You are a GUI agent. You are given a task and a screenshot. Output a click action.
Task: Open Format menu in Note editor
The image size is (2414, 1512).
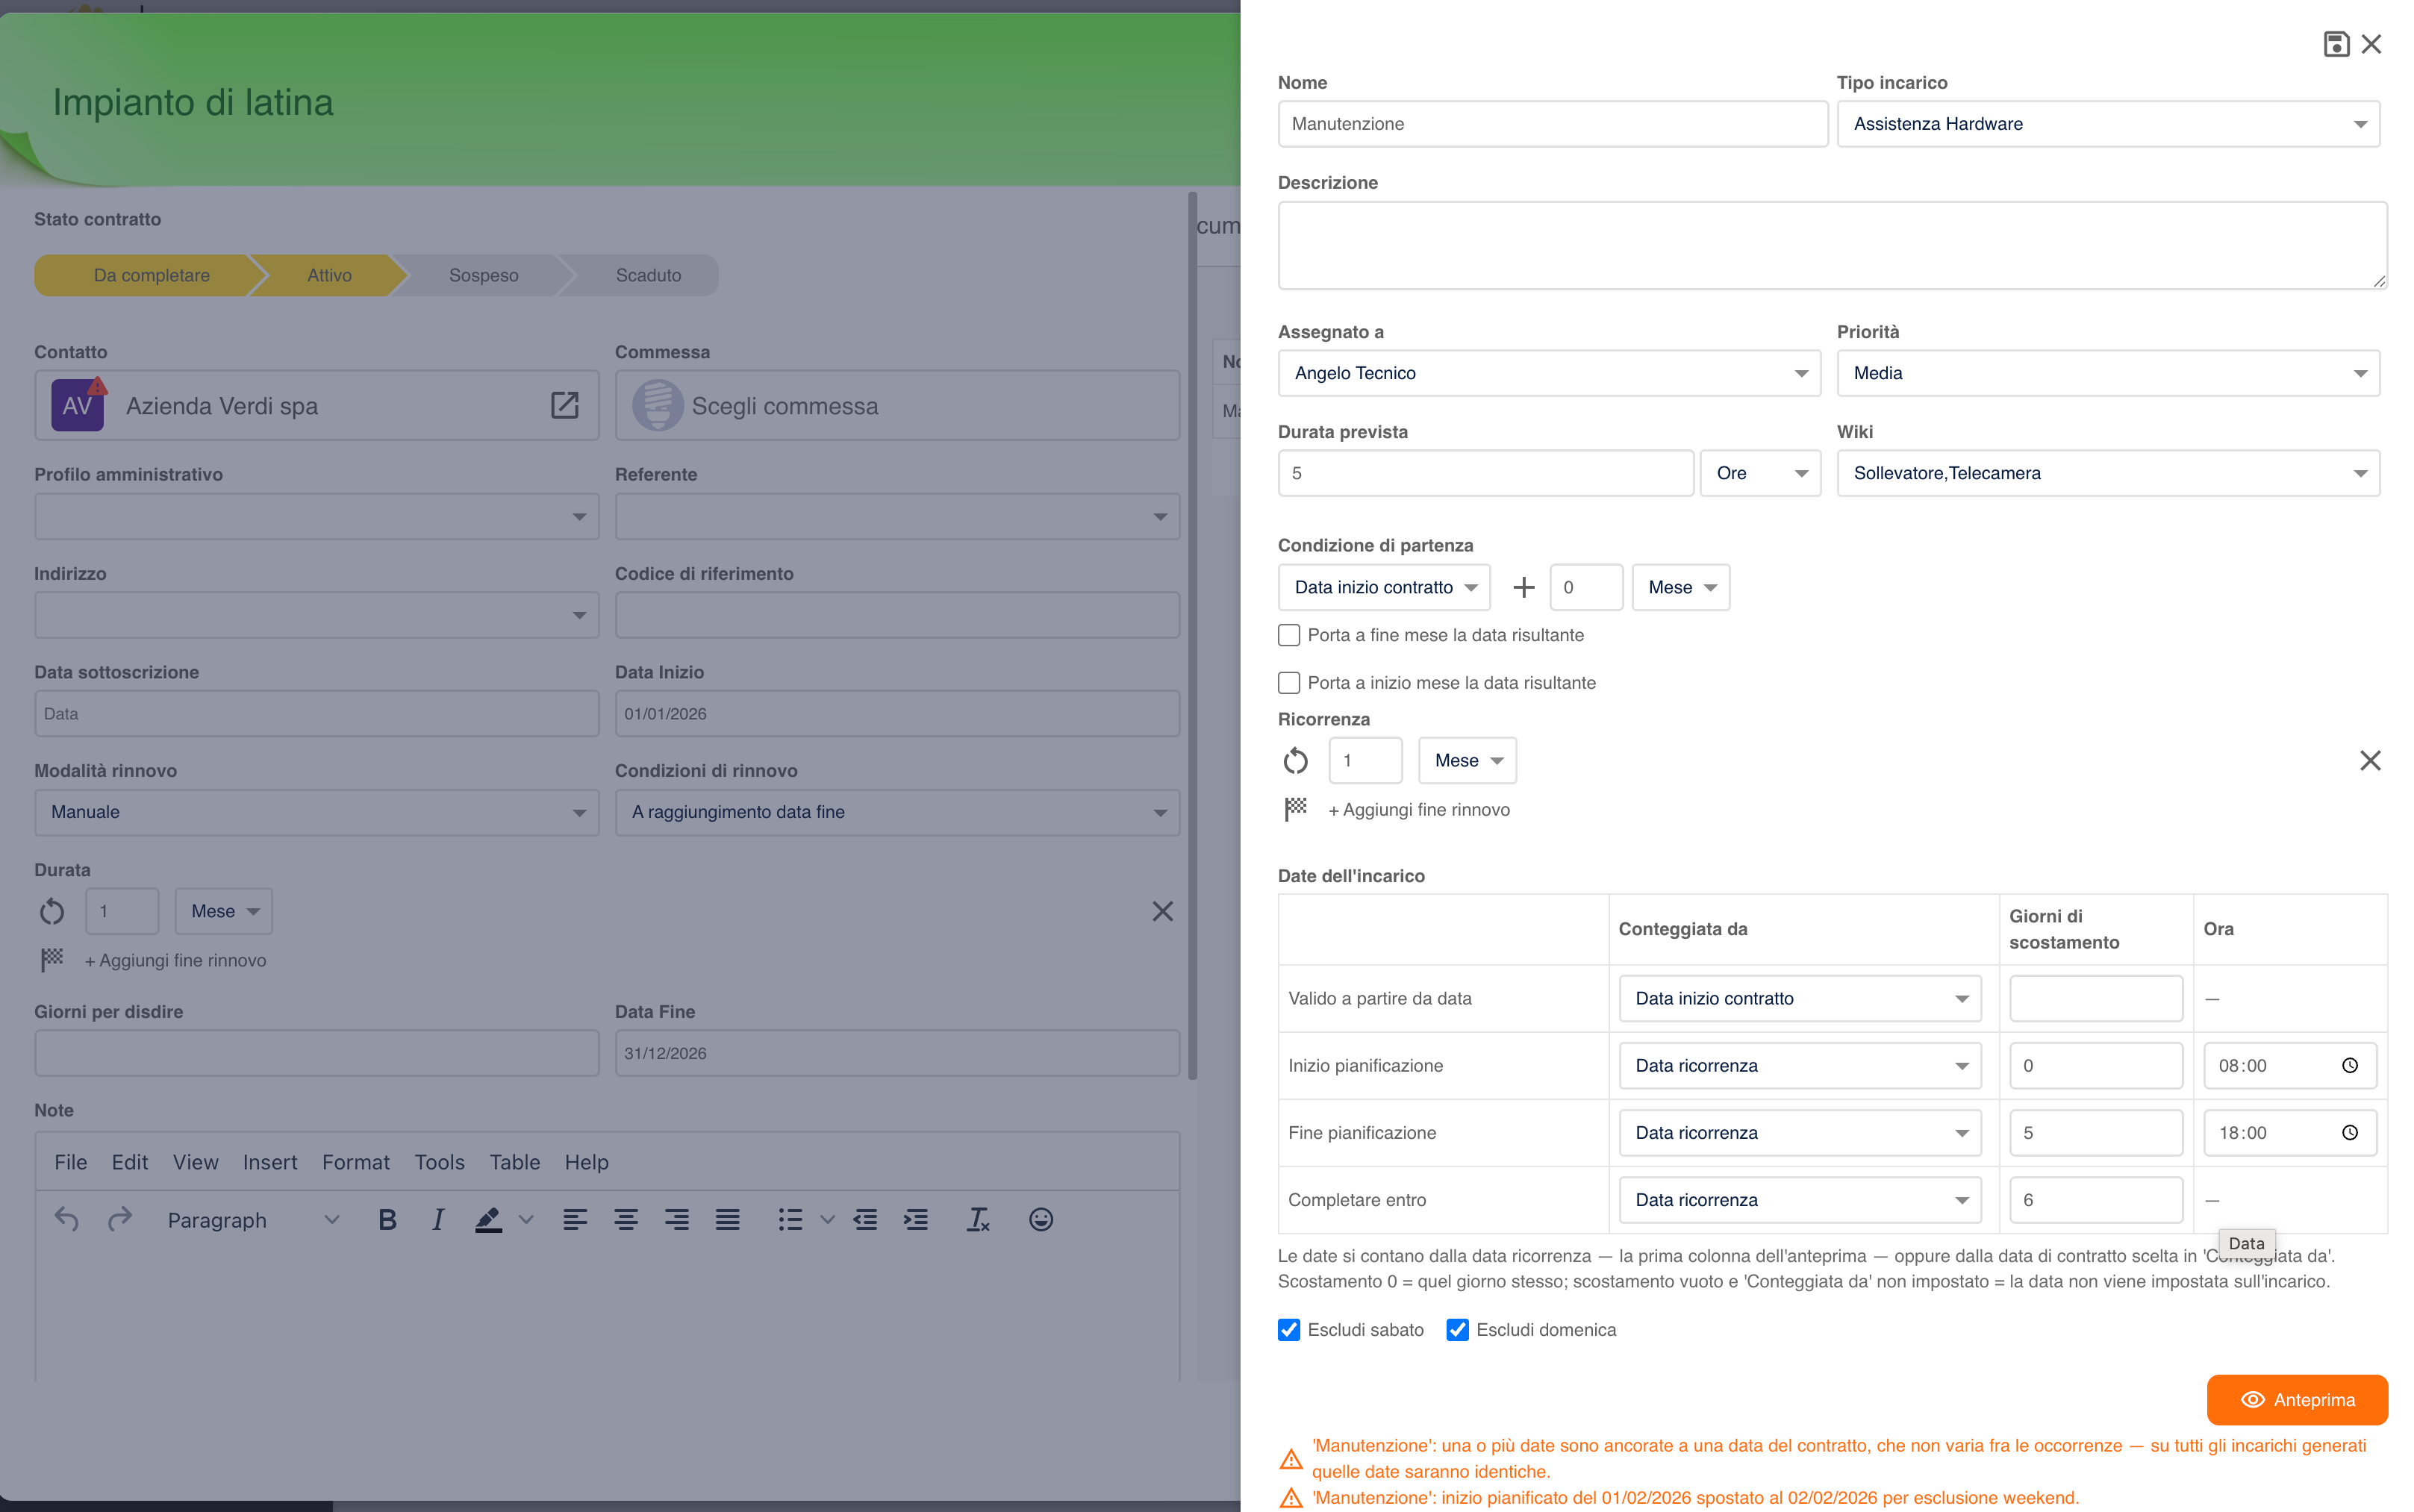pyautogui.click(x=356, y=1162)
